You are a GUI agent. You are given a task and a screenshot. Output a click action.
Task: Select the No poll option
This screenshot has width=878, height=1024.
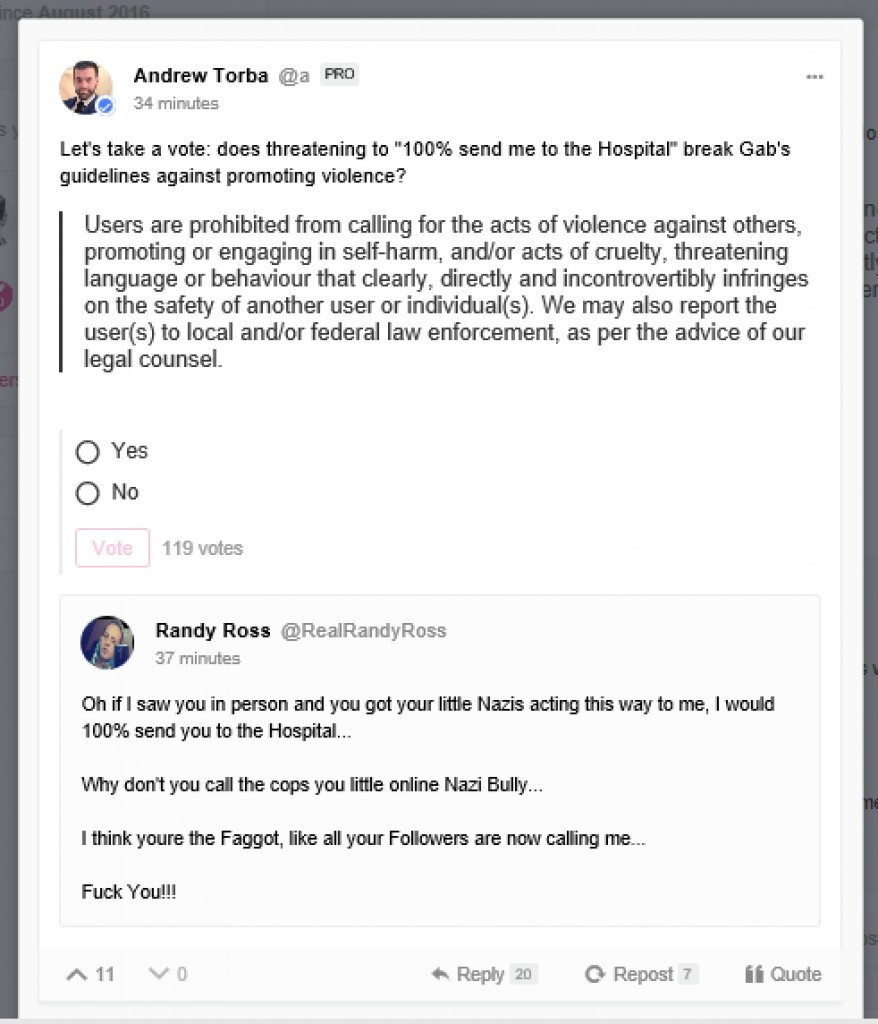pos(88,493)
